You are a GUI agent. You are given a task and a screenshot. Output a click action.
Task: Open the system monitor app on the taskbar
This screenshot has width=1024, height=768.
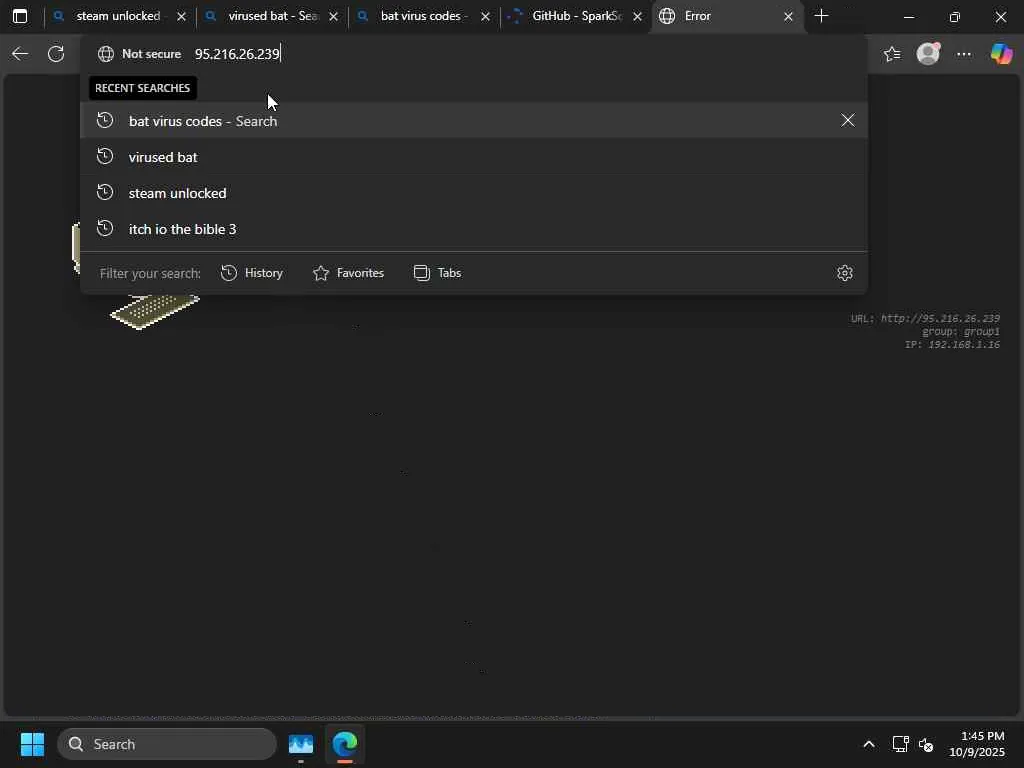[x=301, y=744]
